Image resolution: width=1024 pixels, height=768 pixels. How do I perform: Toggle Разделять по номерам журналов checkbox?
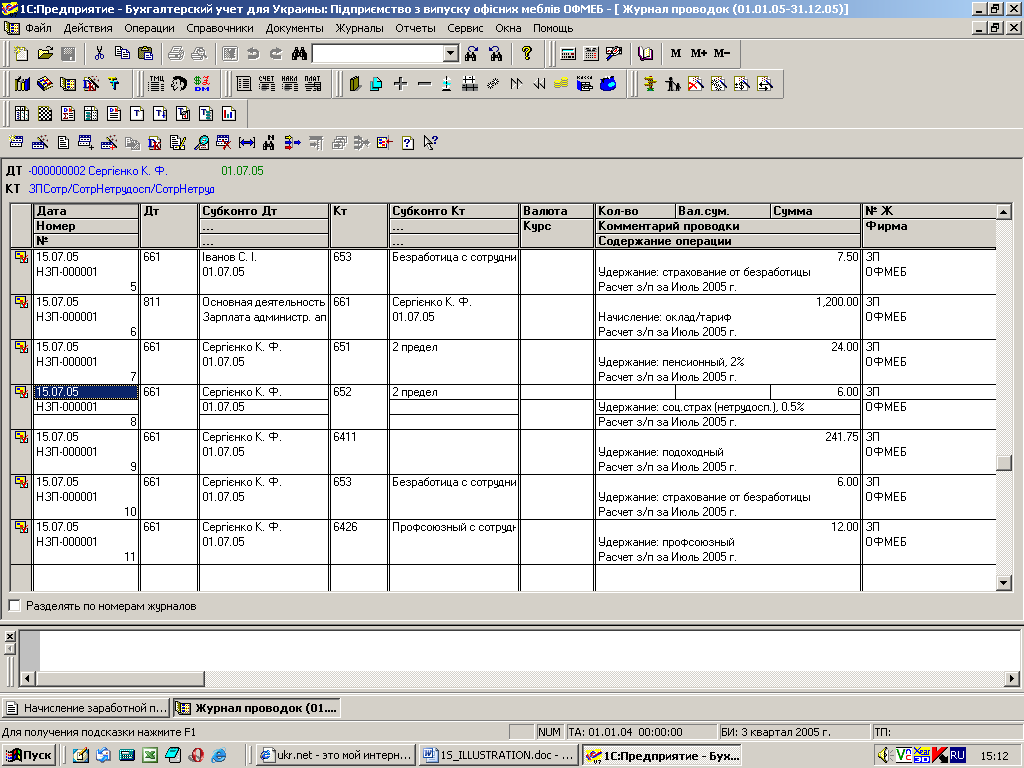[x=14, y=605]
